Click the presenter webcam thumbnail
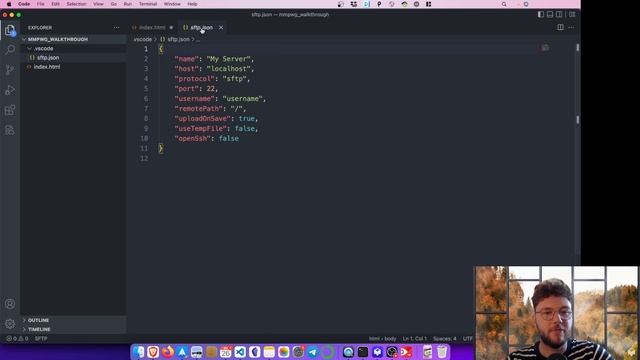640x360 pixels. click(556, 313)
